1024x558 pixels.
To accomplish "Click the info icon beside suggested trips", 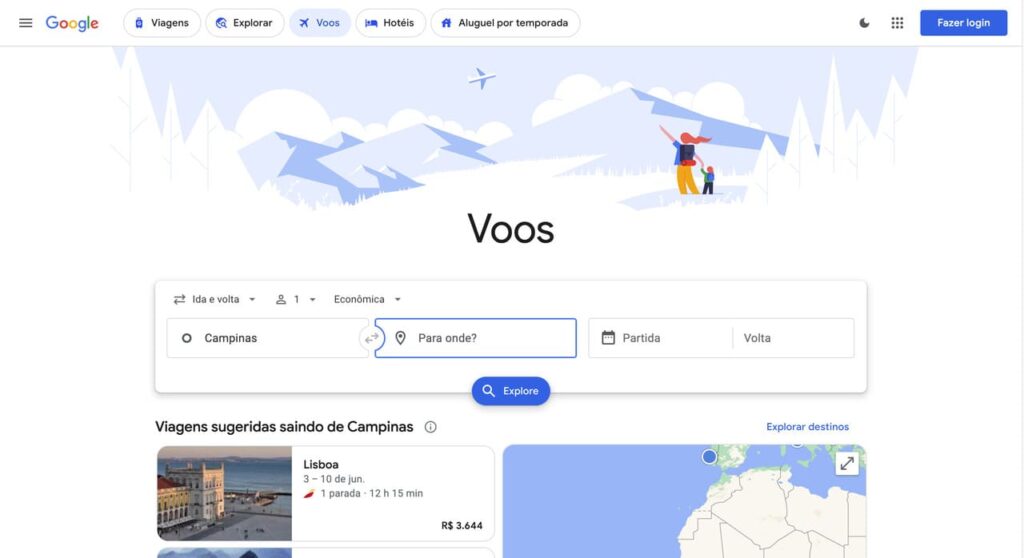I will [430, 427].
